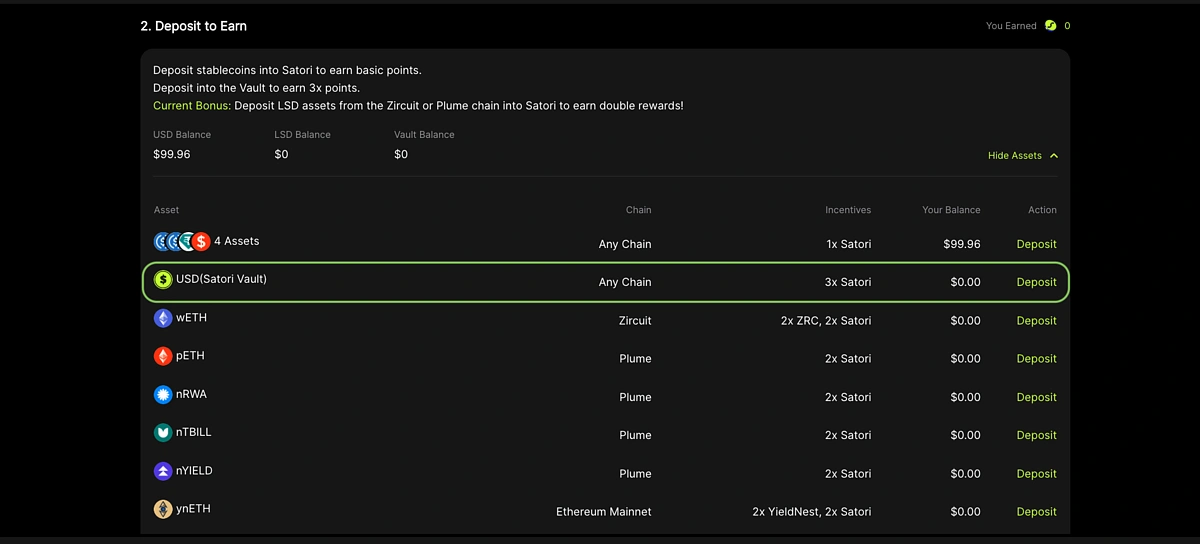This screenshot has width=1200, height=544.
Task: Choose Deposit for nTBILL
Action: pos(1036,435)
